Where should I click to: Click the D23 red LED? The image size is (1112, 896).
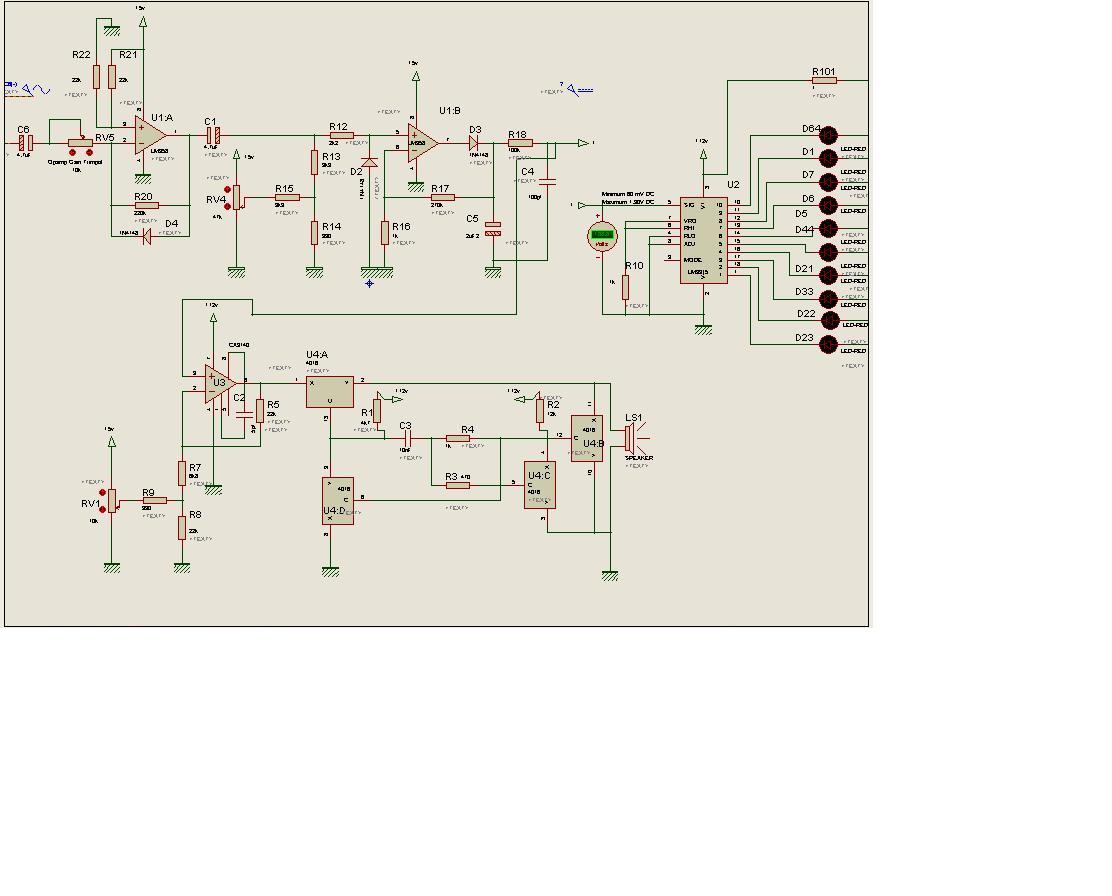pyautogui.click(x=828, y=344)
